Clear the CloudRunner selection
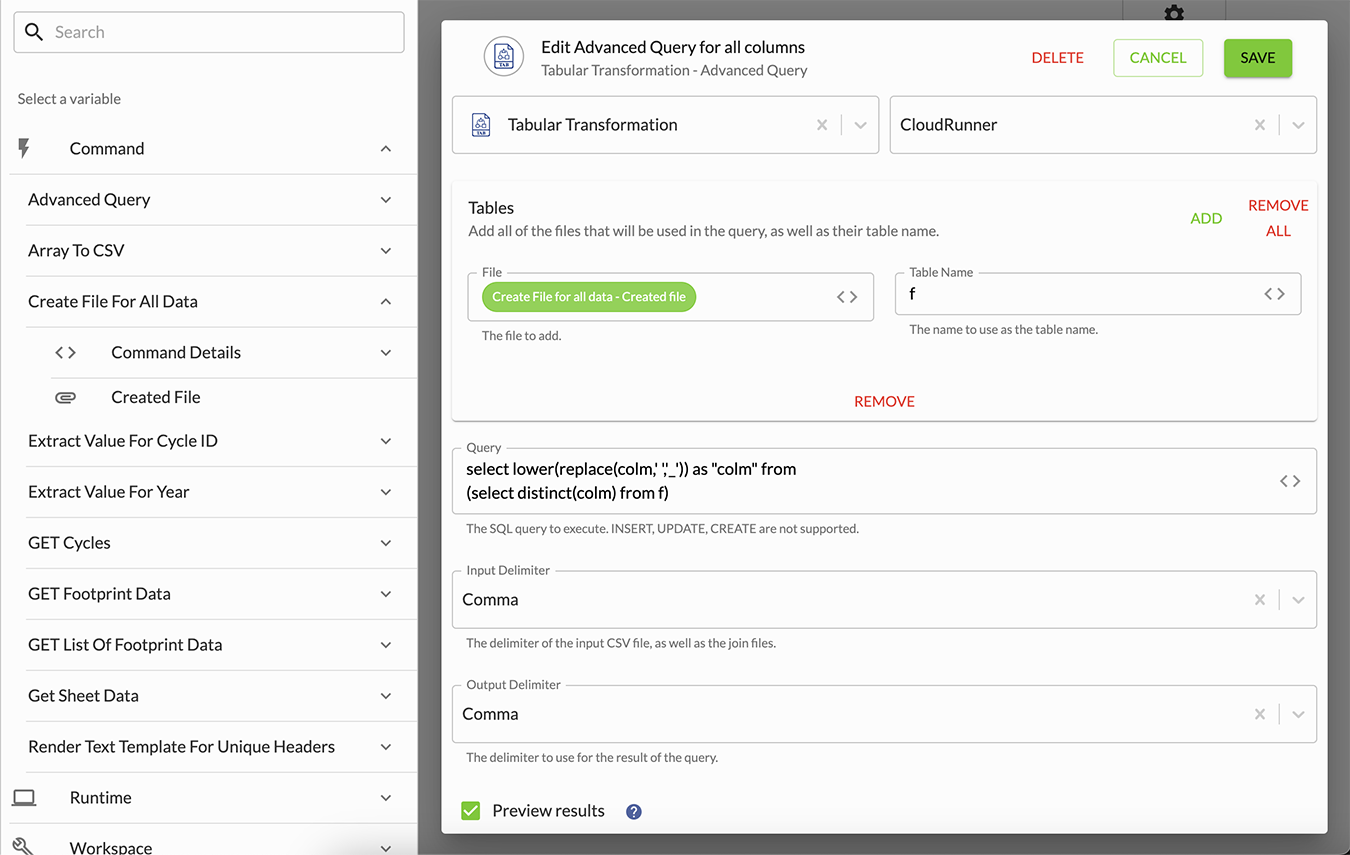 click(x=1260, y=125)
